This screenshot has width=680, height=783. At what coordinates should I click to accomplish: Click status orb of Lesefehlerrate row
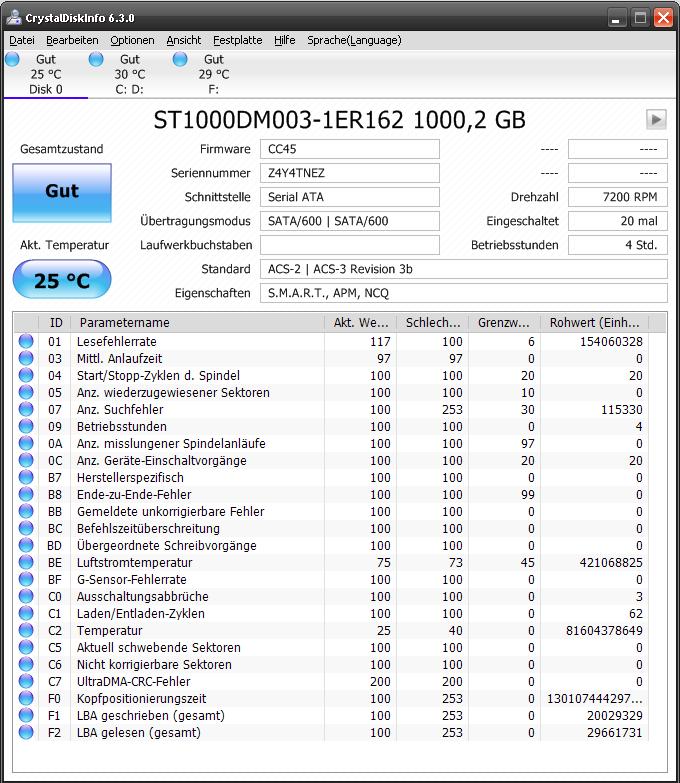[x=26, y=342]
